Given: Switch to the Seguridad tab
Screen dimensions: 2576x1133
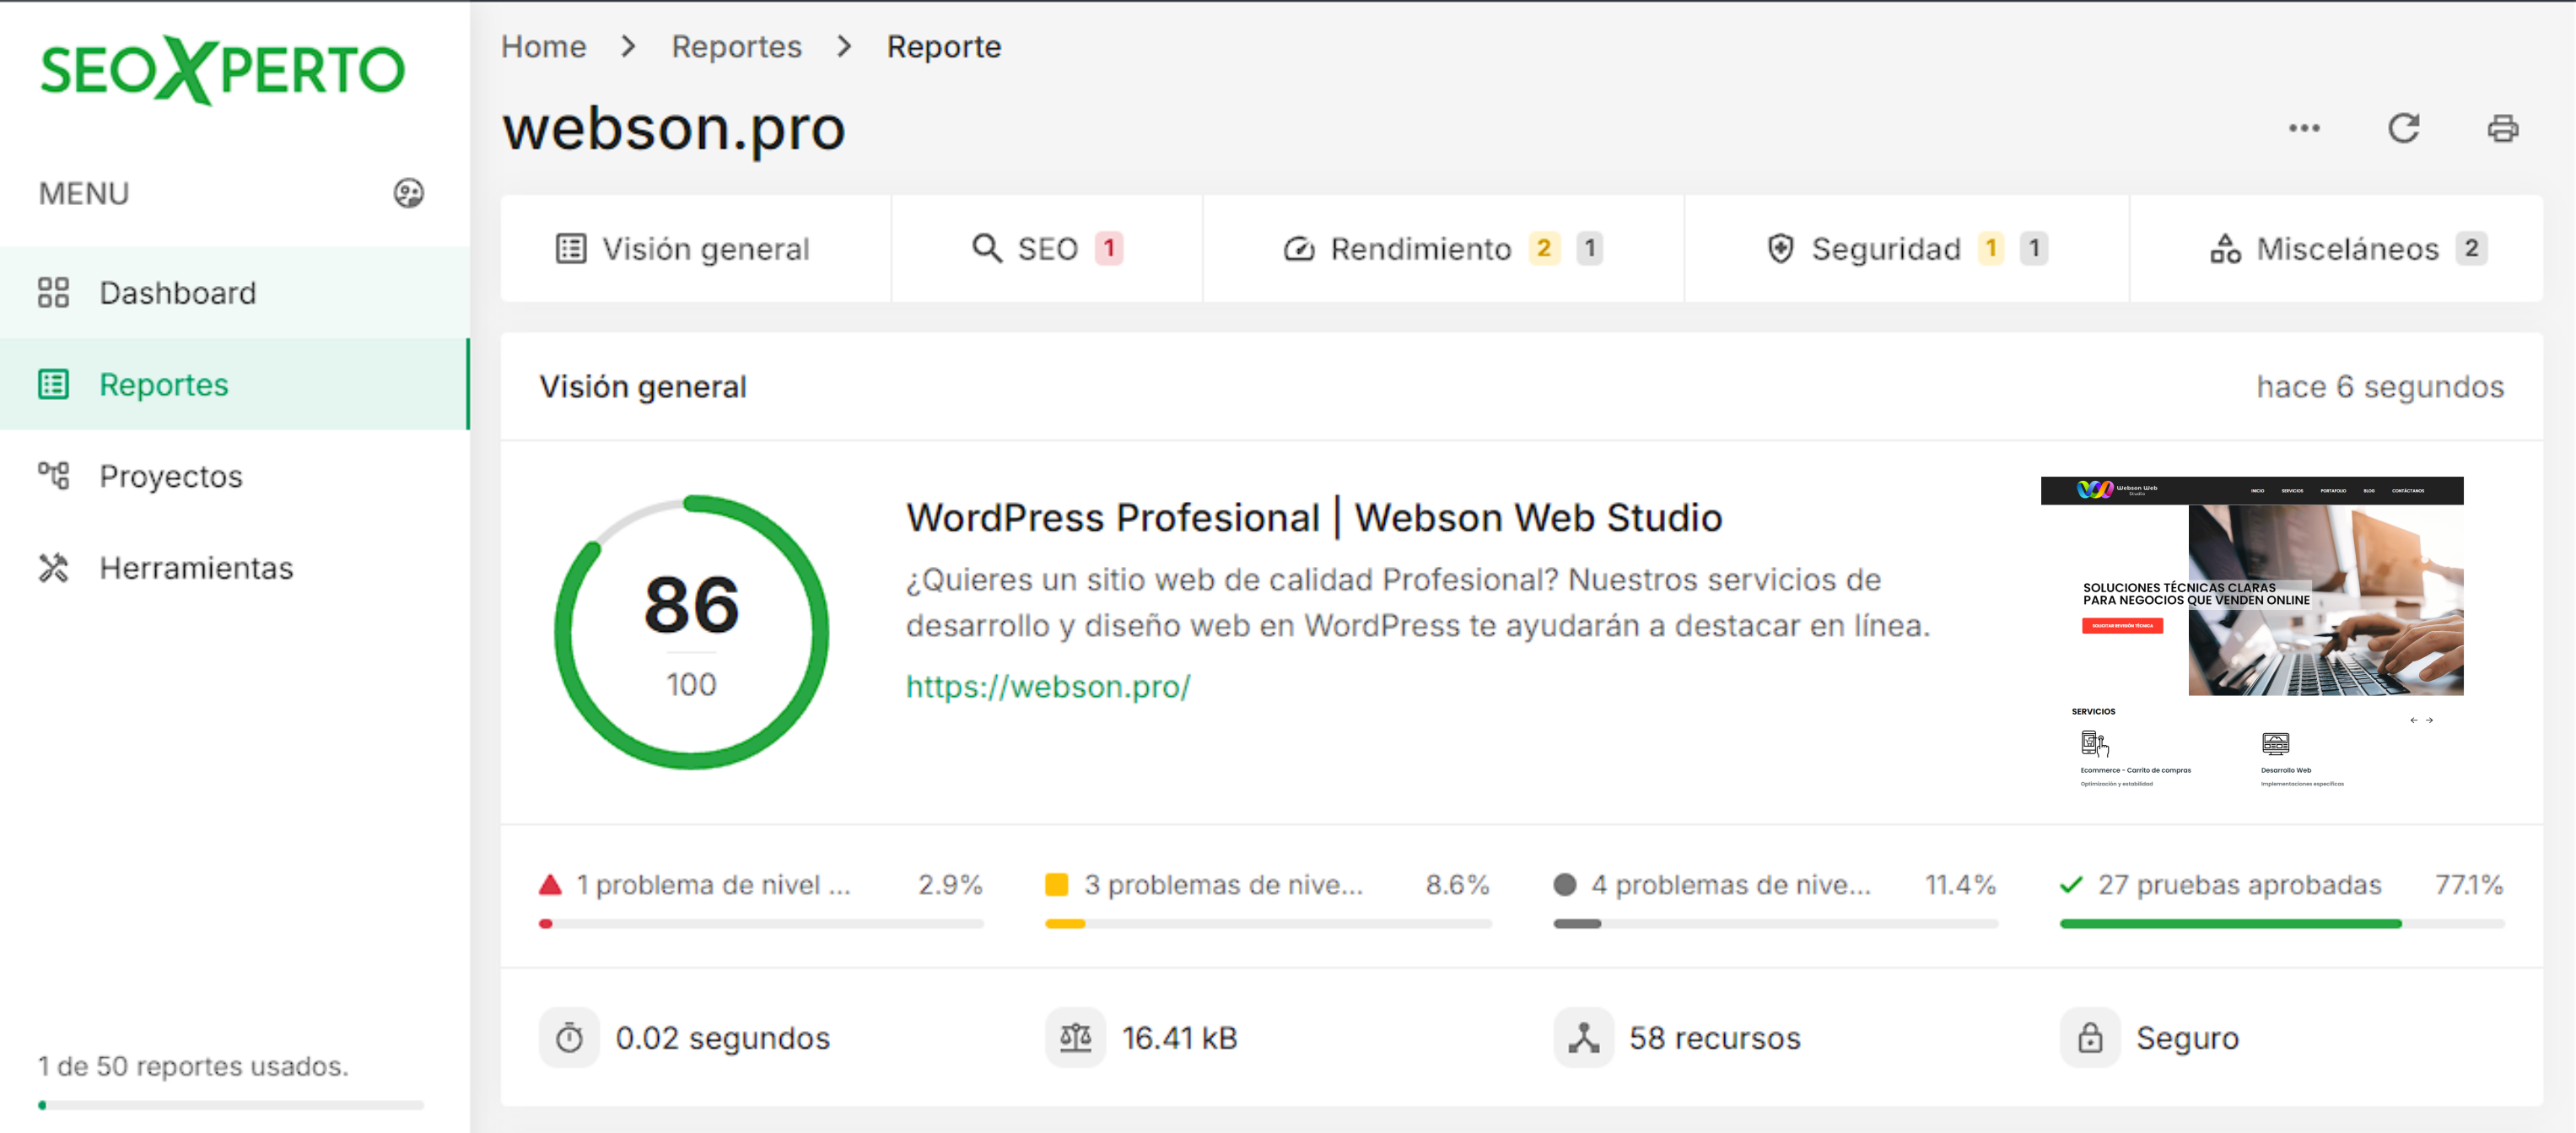Looking at the screenshot, I should pos(1907,248).
